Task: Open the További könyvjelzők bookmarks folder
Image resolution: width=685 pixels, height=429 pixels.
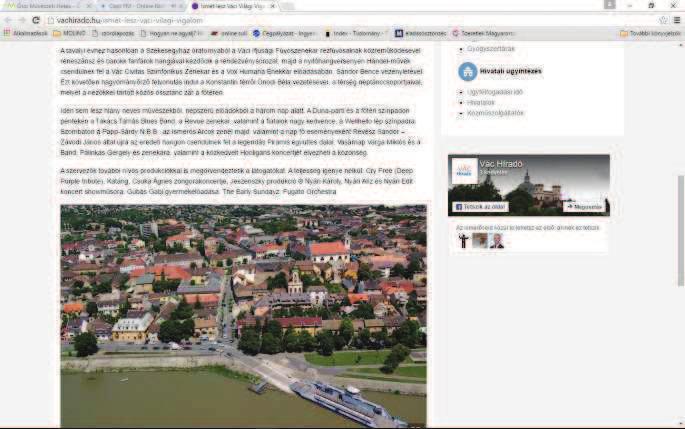Action: (650, 33)
